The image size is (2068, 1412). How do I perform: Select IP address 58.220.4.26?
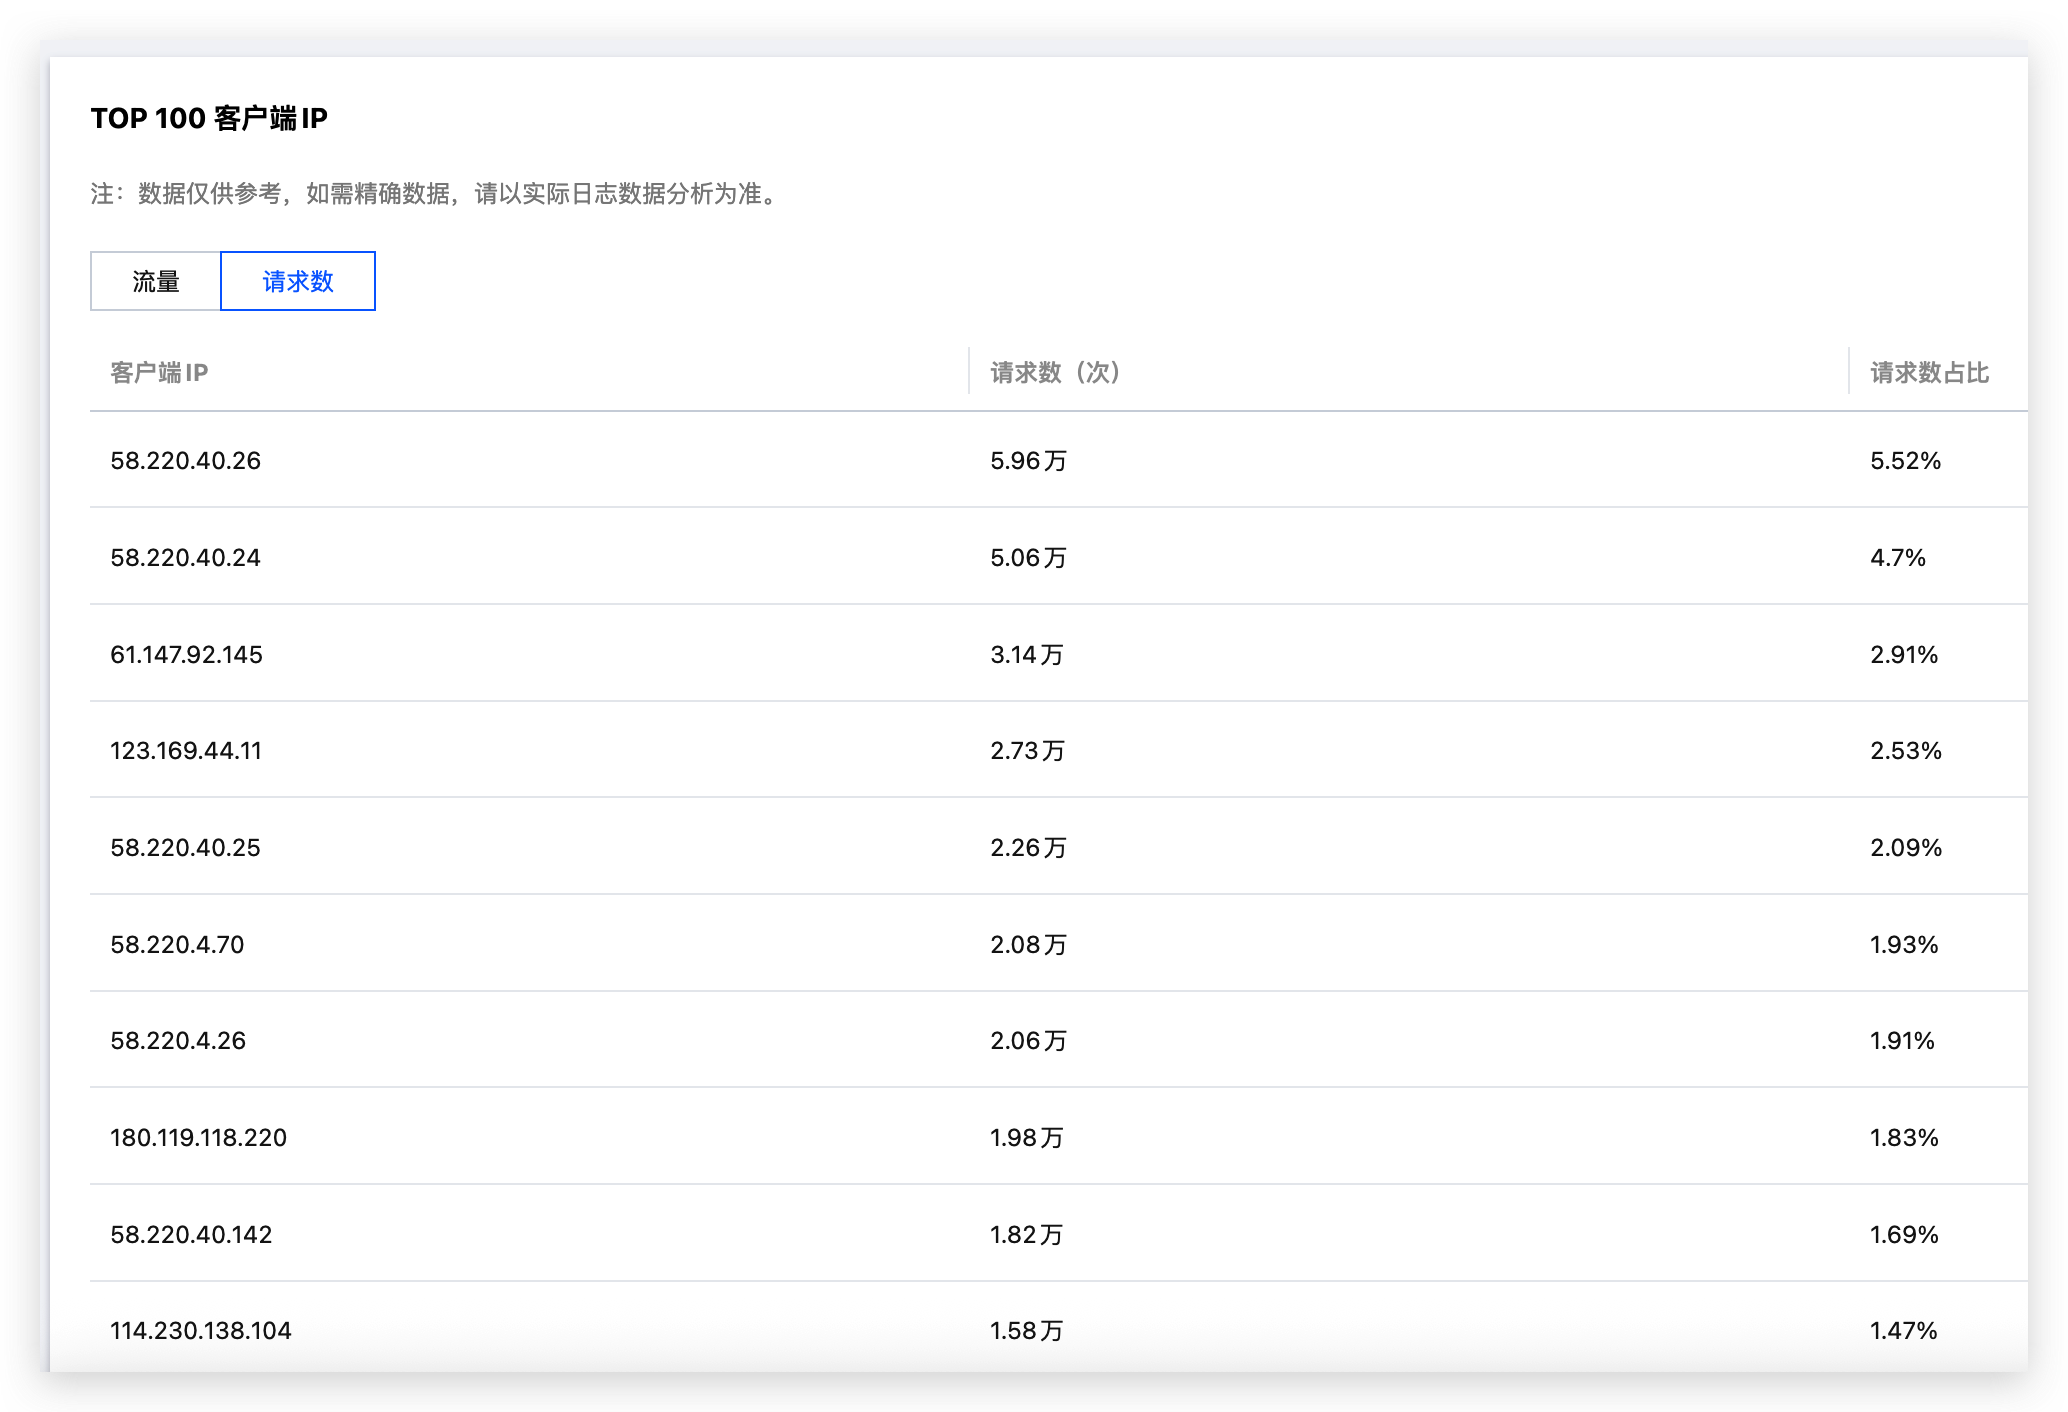point(178,1041)
